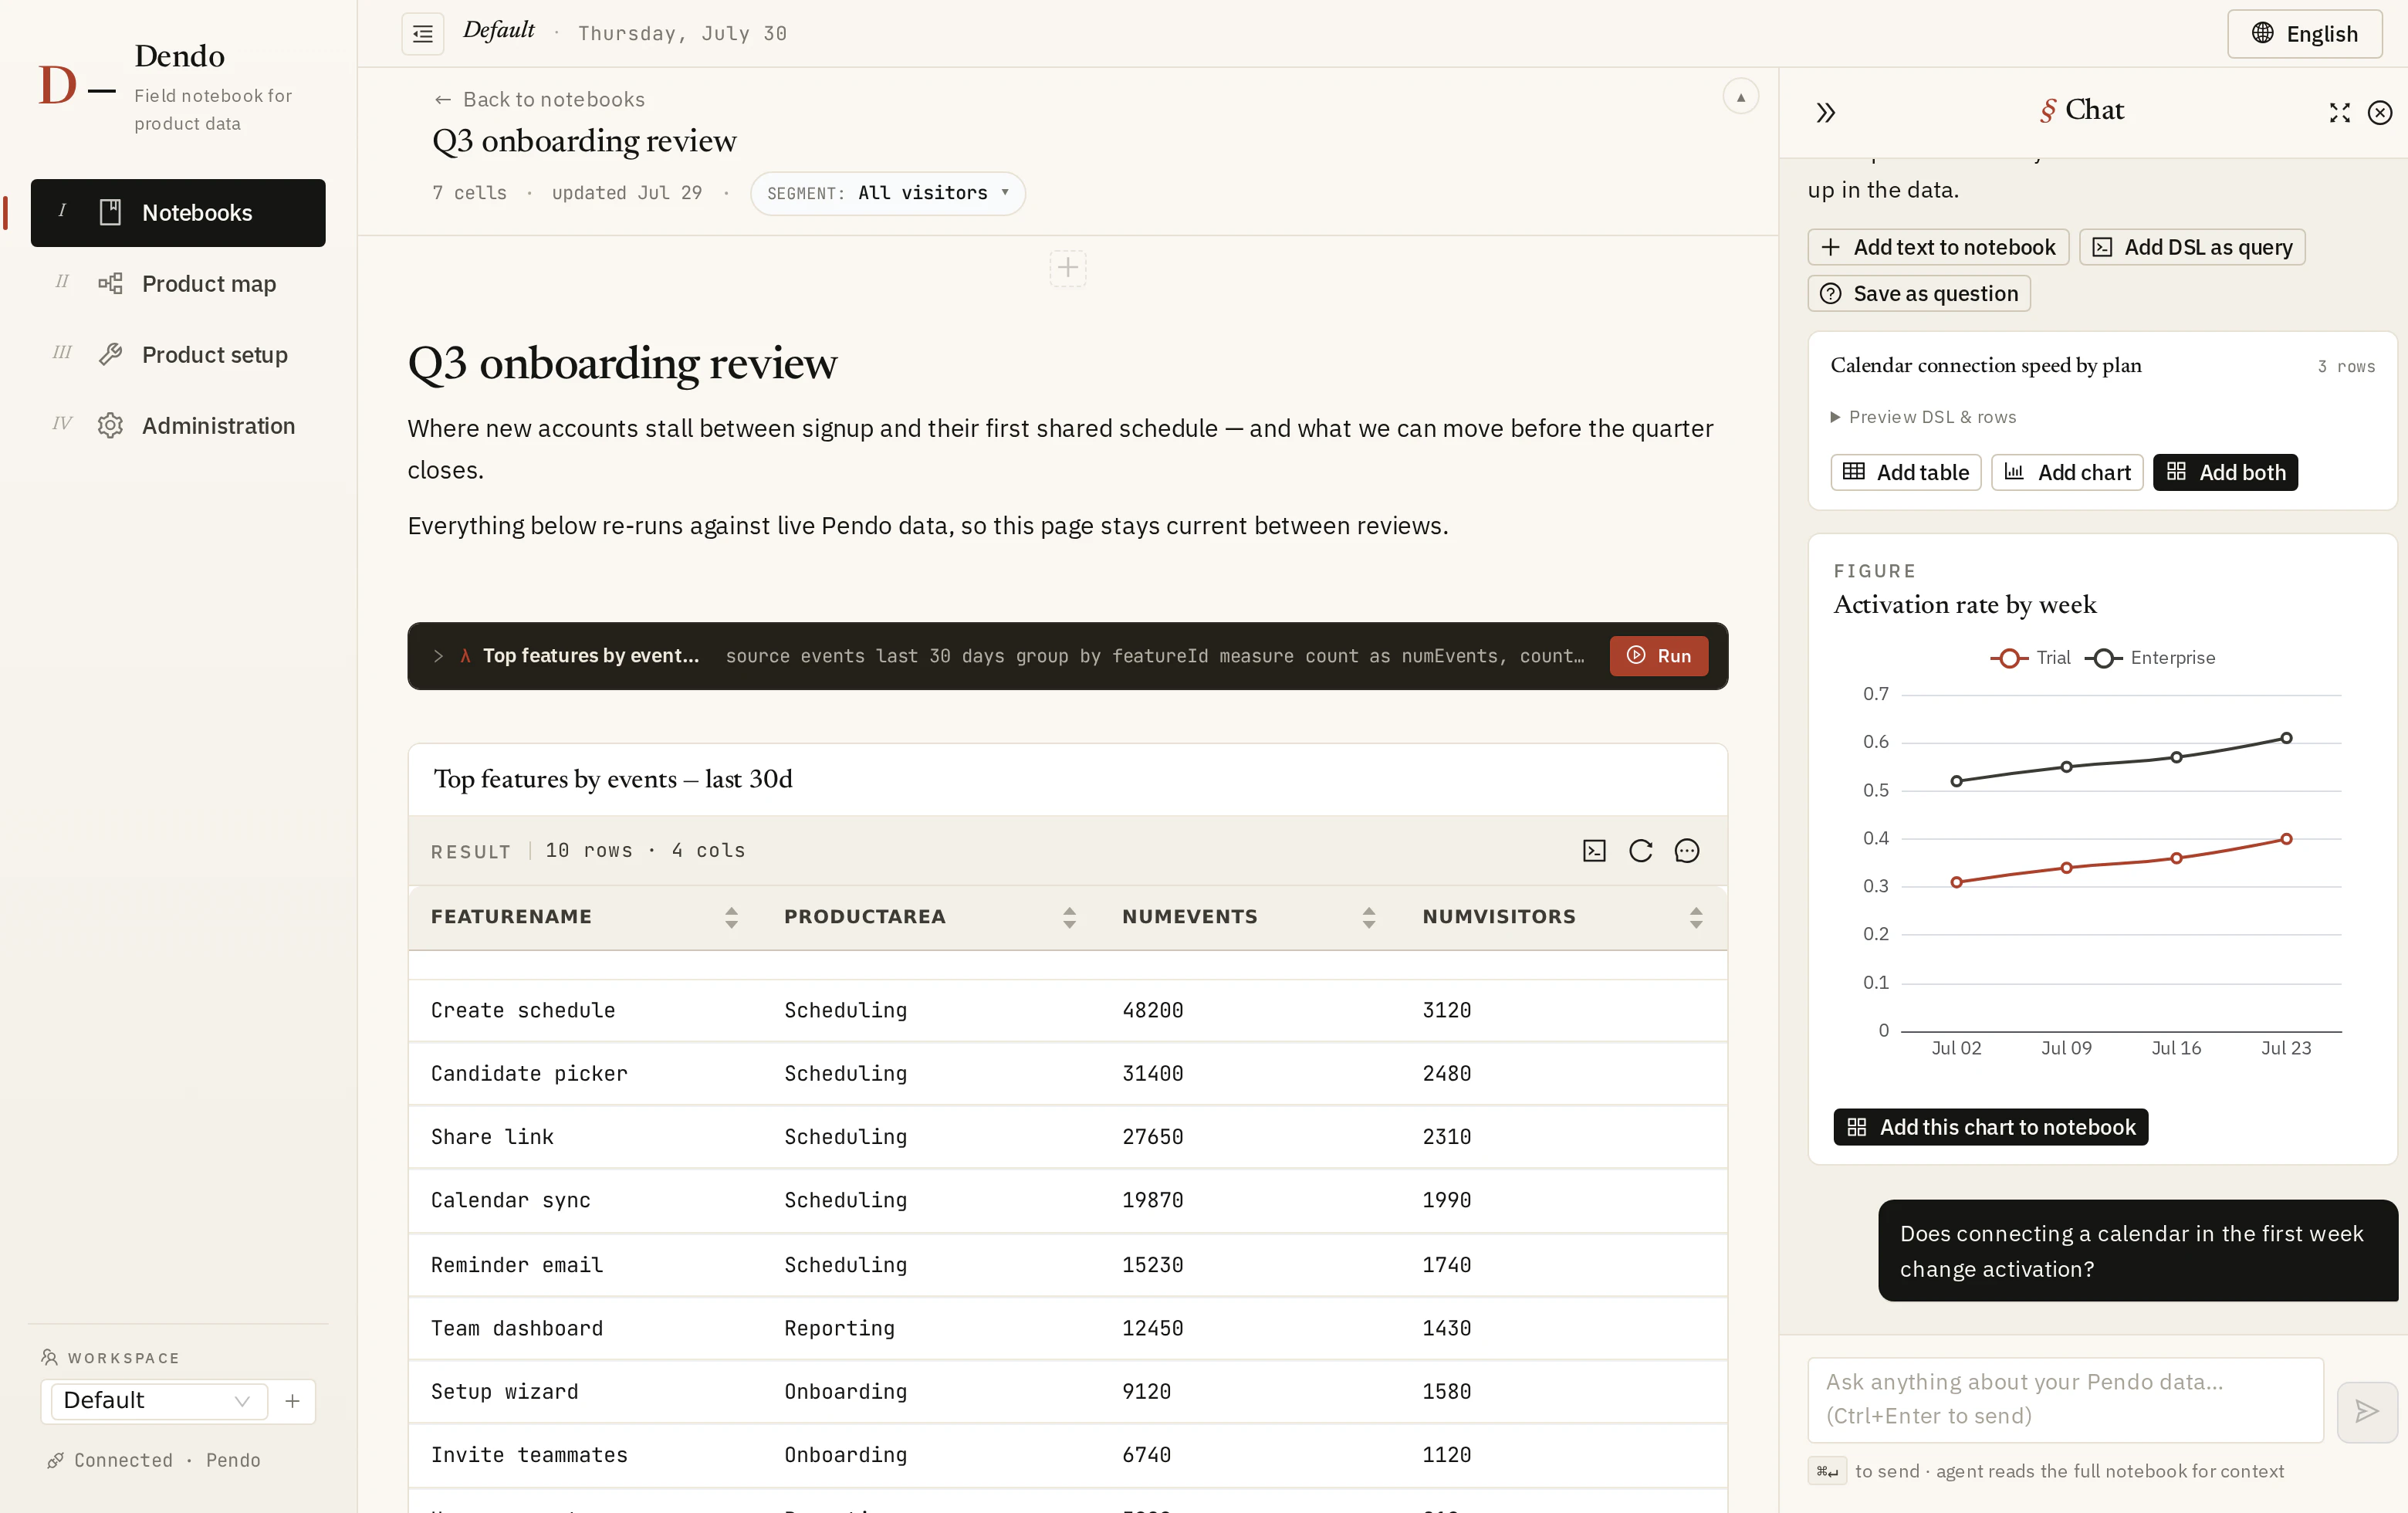The height and width of the screenshot is (1513, 2408).
Task: Expand Preview DSL & rows
Action: point(1923,417)
